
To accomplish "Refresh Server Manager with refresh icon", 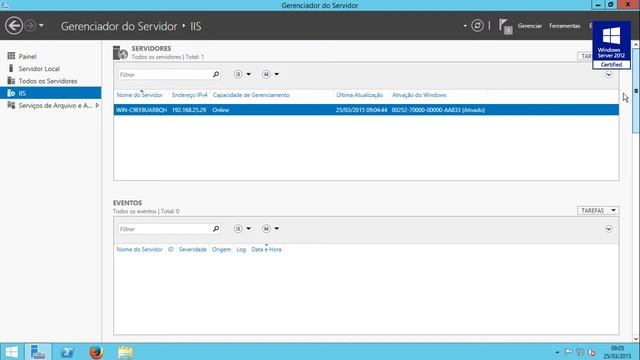I will click(477, 26).
